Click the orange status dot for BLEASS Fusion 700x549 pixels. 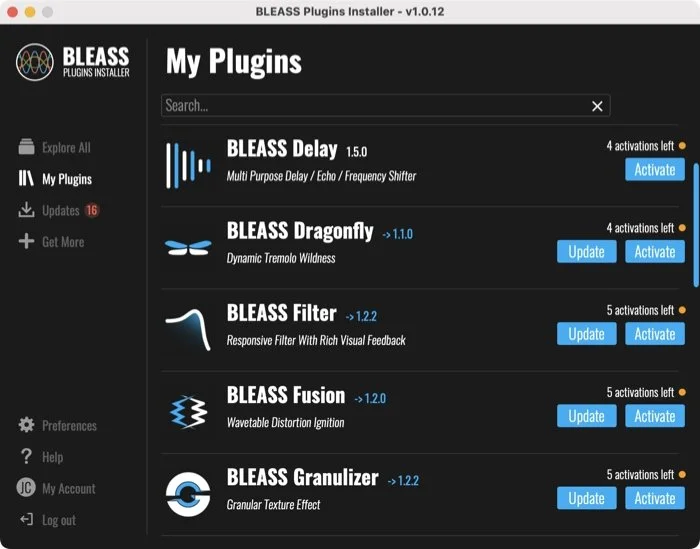pyautogui.click(x=682, y=392)
